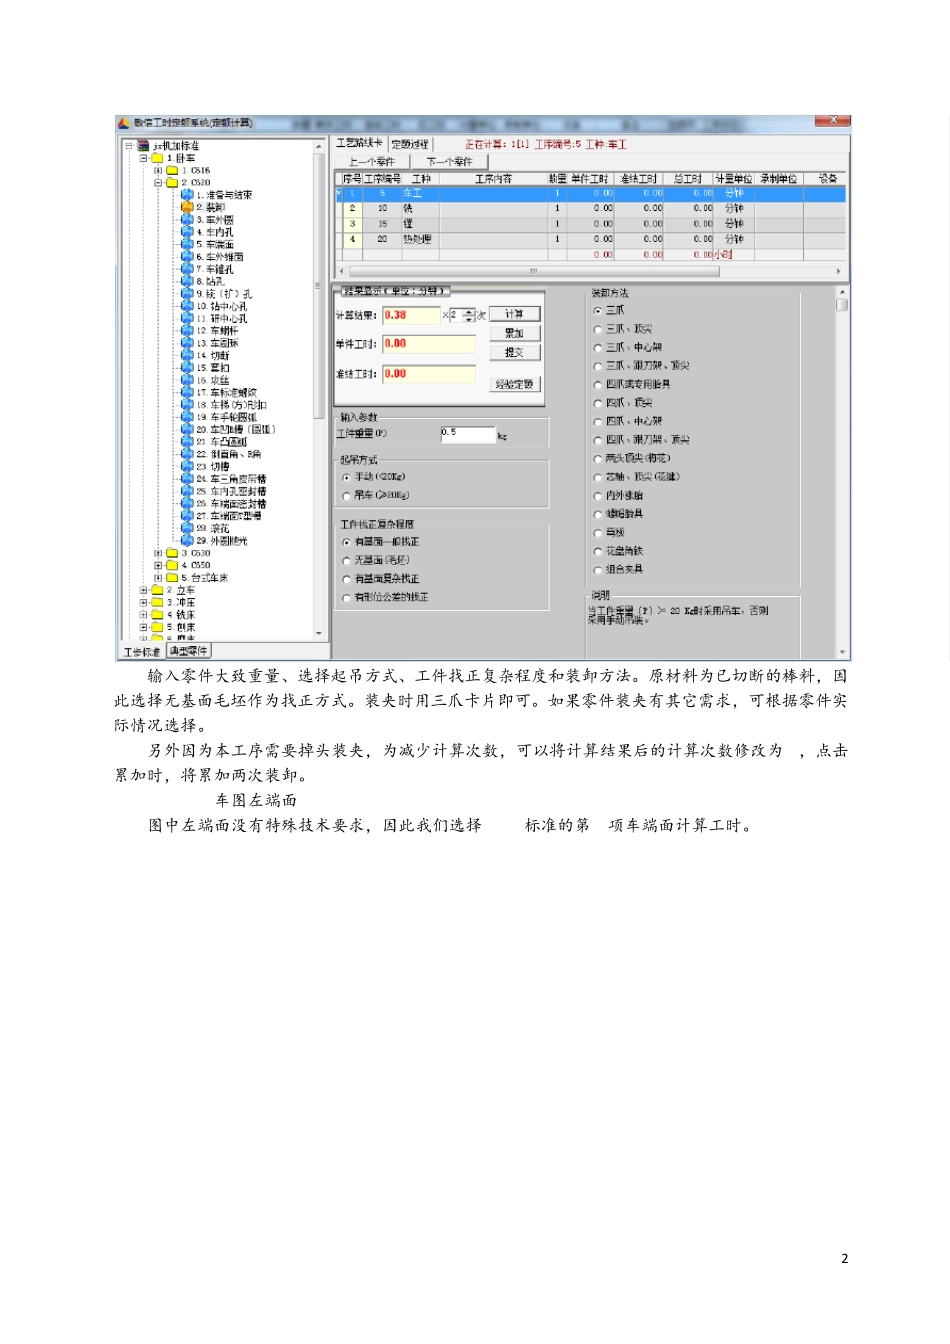Image resolution: width=950 pixels, height=1344 pixels.
Task: Switch to the 典型零件 tab
Action: 188,652
